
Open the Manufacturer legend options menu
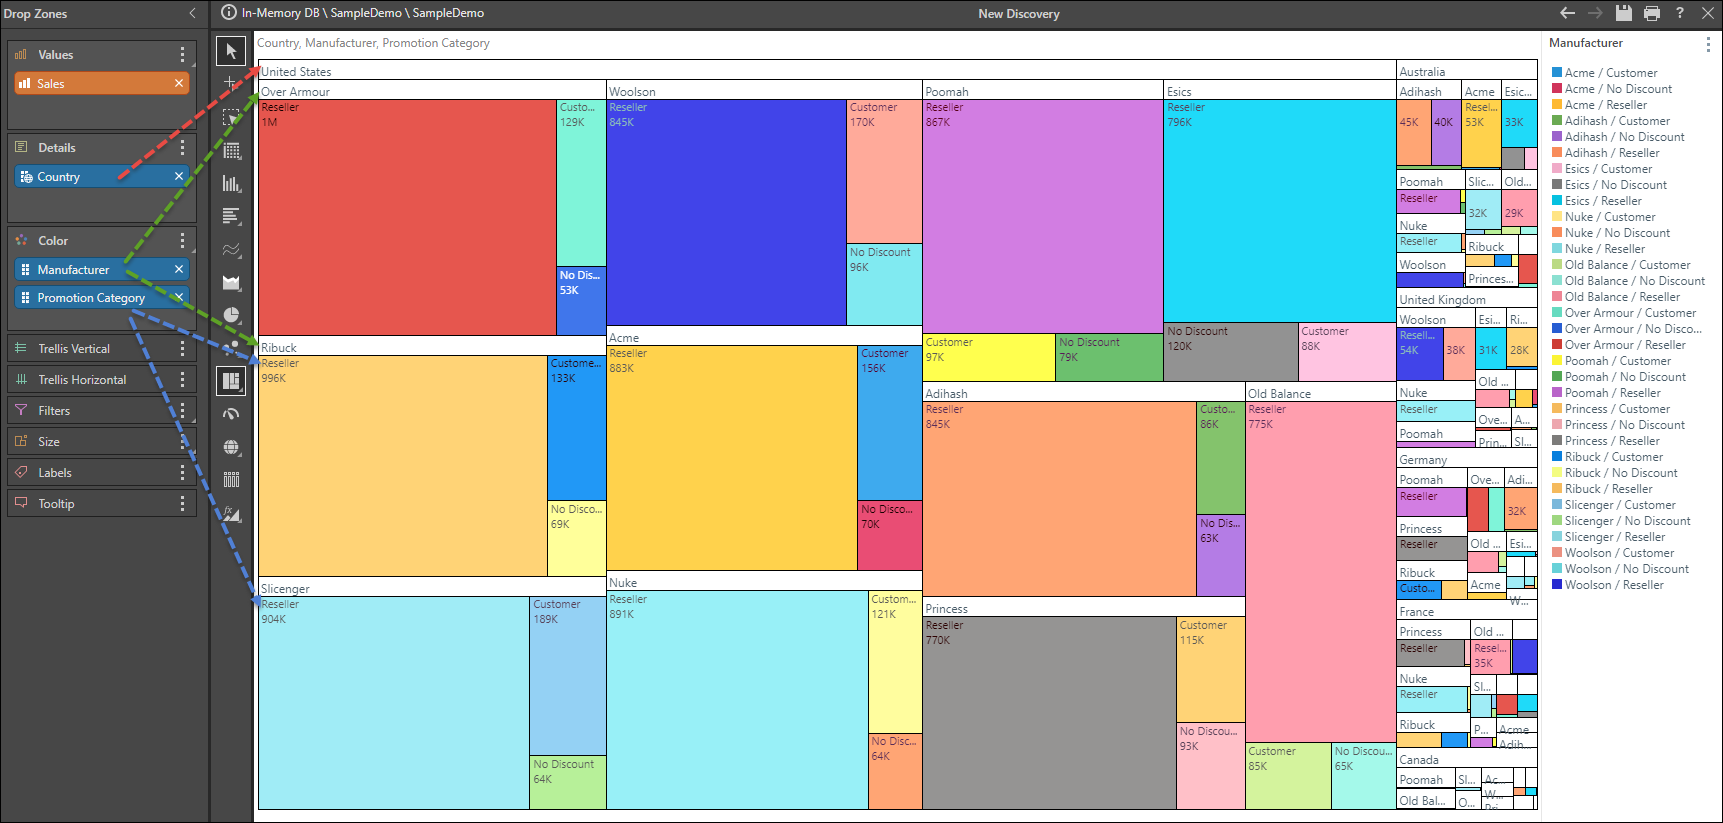pyautogui.click(x=1708, y=44)
